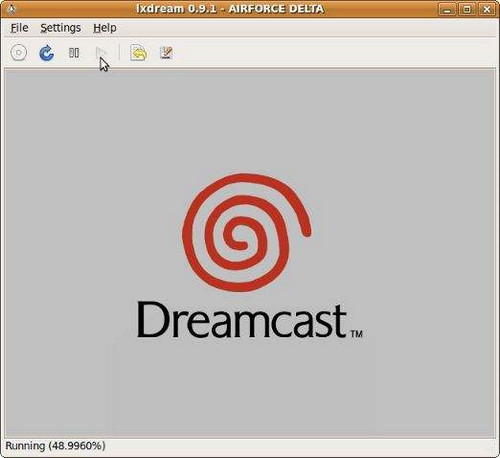Open the Help menu
The image size is (500, 458).
(105, 28)
